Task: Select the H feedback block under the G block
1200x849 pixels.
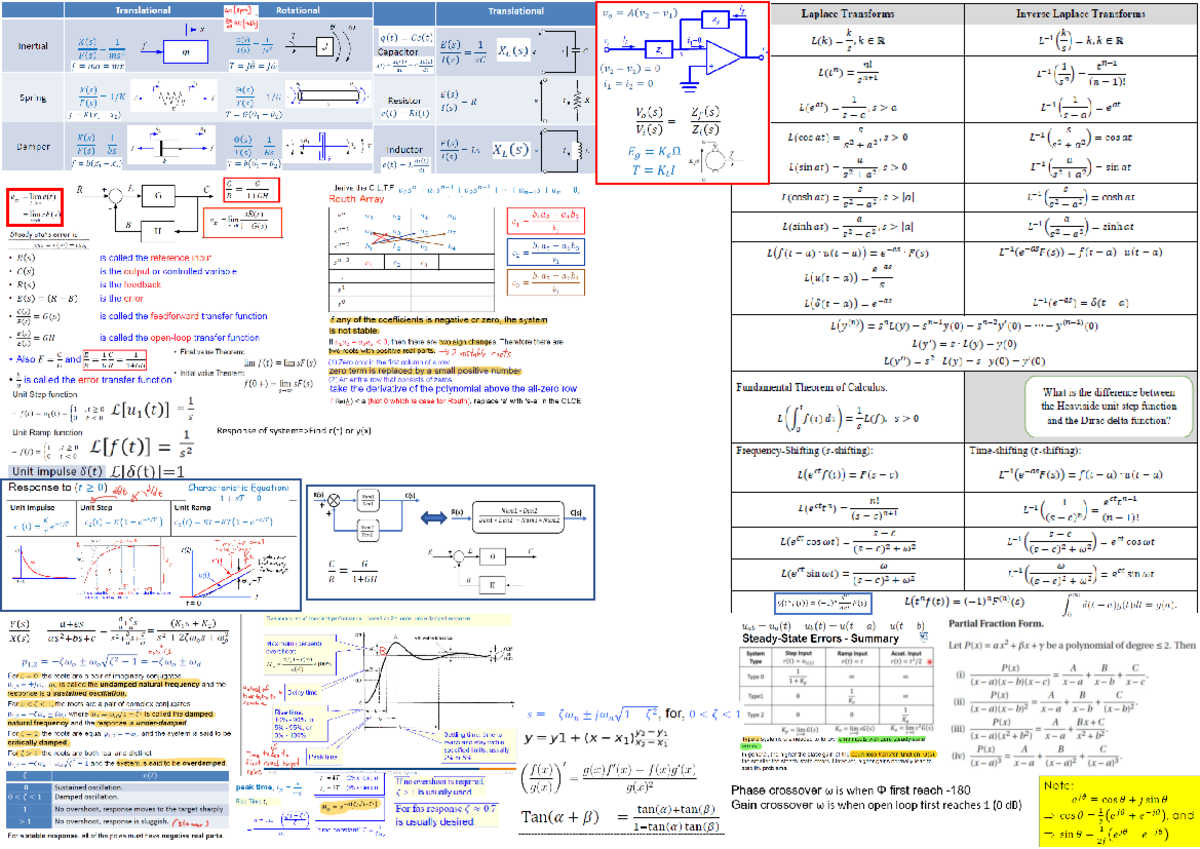Action: (159, 231)
